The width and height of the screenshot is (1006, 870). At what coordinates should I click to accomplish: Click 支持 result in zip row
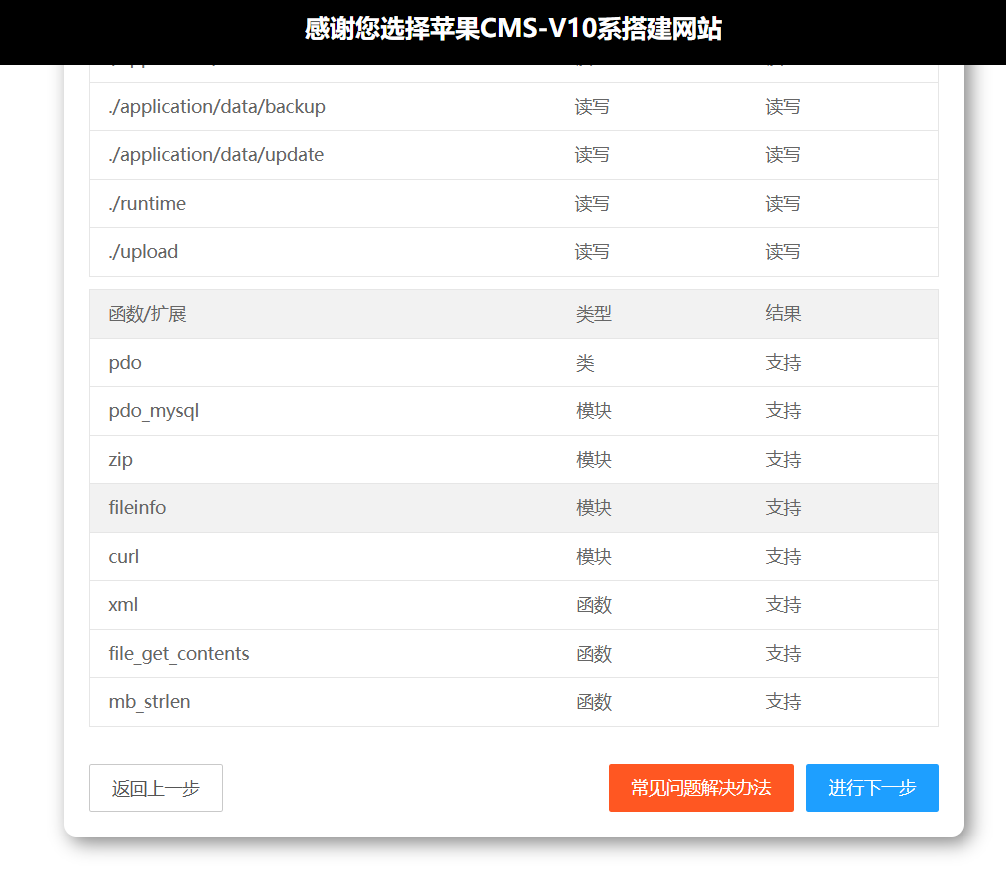pyautogui.click(x=783, y=460)
